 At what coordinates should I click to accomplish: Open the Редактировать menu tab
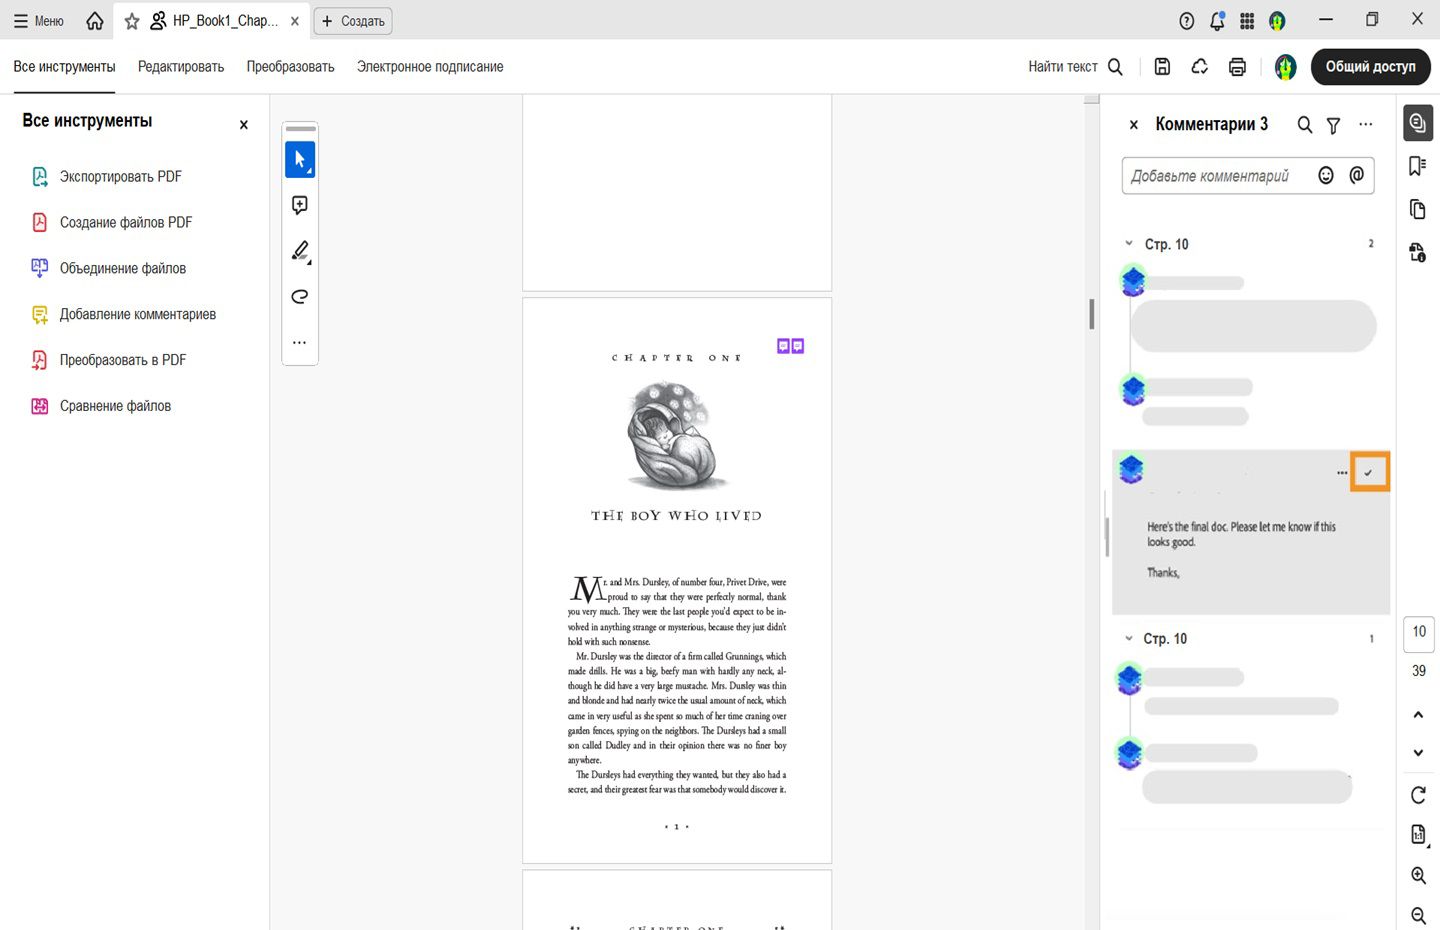181,67
